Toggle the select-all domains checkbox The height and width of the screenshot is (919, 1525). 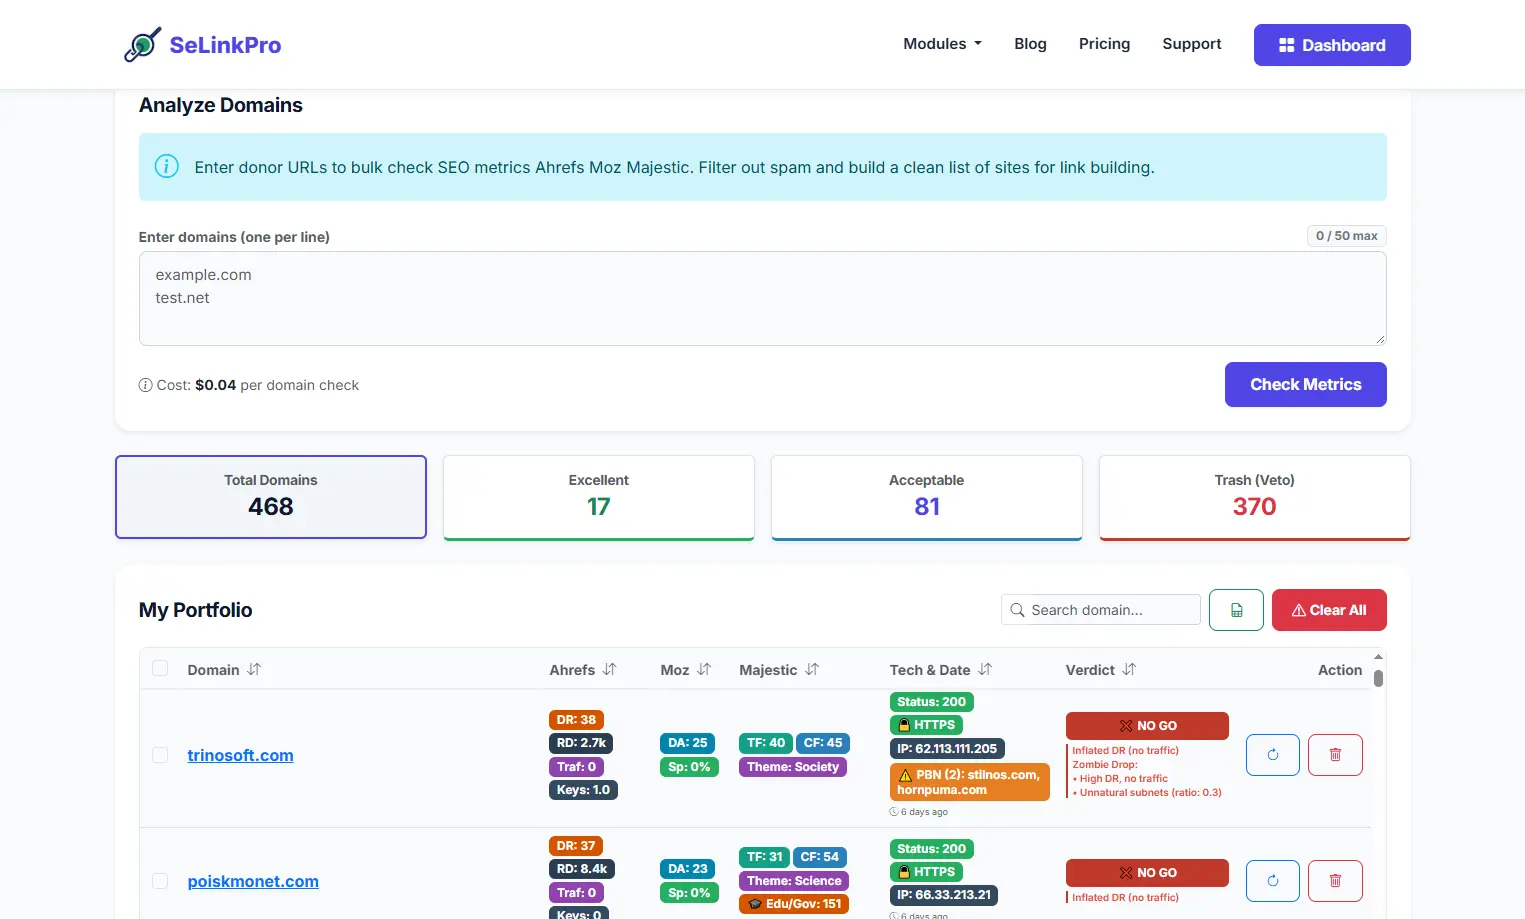click(x=160, y=668)
